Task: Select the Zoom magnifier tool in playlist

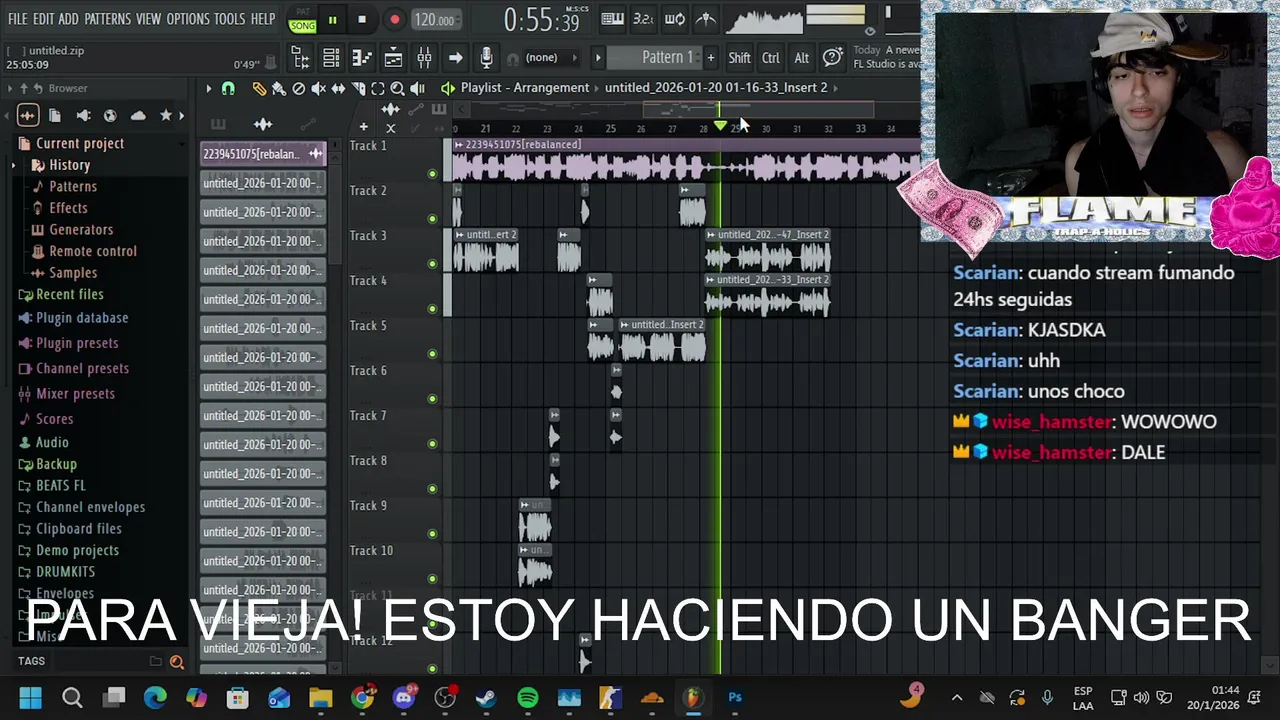Action: pyautogui.click(x=397, y=88)
